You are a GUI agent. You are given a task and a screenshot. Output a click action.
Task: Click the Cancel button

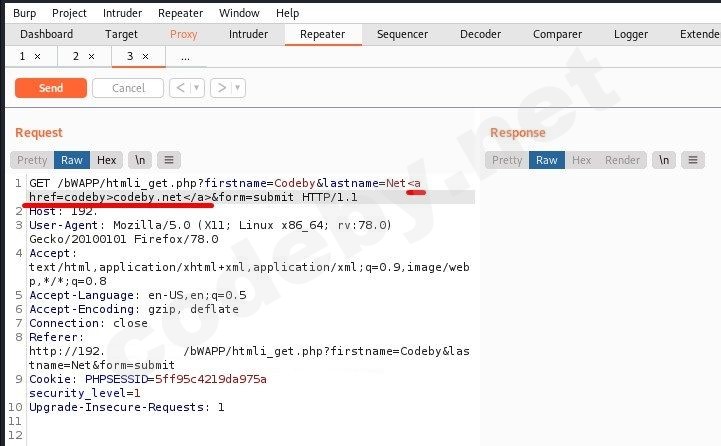point(128,88)
